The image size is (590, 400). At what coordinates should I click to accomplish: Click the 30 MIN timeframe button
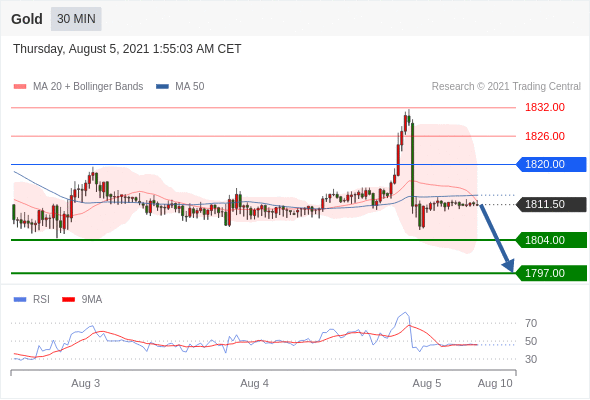[76, 19]
